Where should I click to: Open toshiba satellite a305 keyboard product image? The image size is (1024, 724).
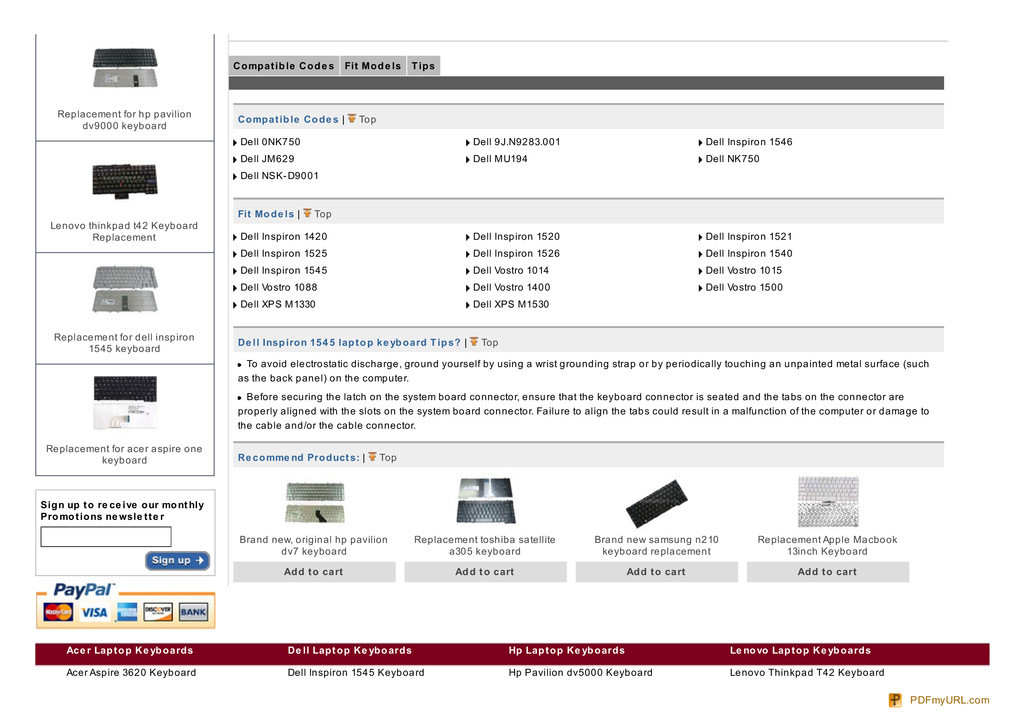[x=486, y=501]
